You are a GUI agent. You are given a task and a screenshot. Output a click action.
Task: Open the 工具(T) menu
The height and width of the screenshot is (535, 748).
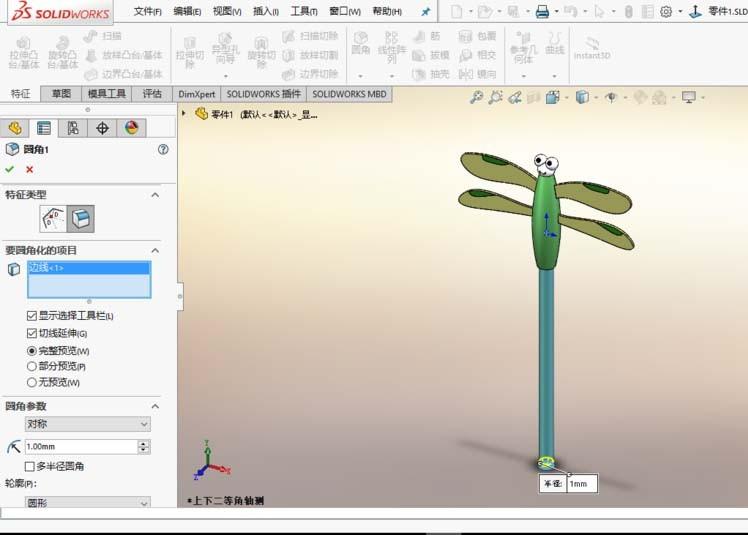[x=304, y=11]
